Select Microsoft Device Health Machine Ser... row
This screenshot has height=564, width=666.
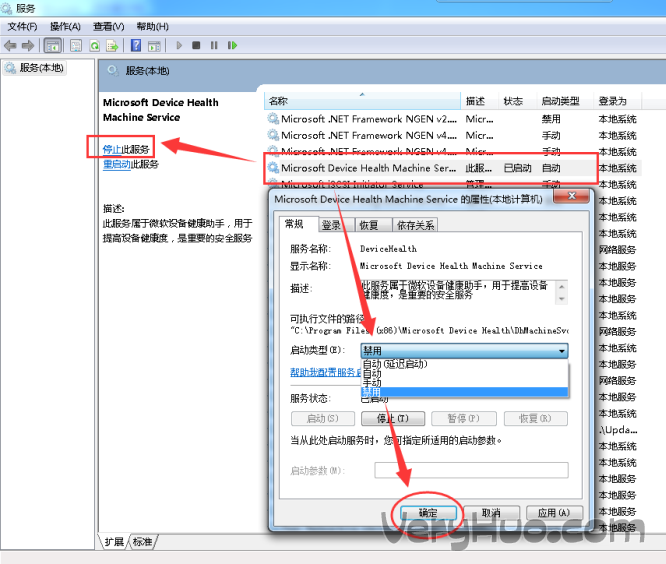pos(453,168)
